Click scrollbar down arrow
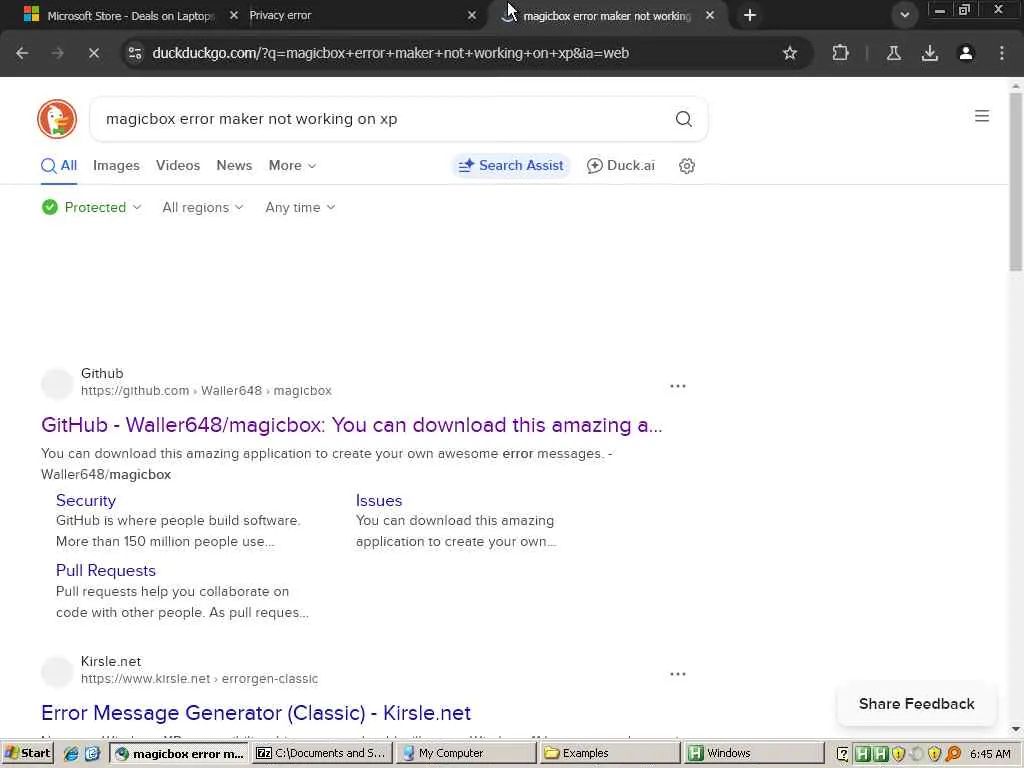The height and width of the screenshot is (768, 1024). click(1016, 729)
